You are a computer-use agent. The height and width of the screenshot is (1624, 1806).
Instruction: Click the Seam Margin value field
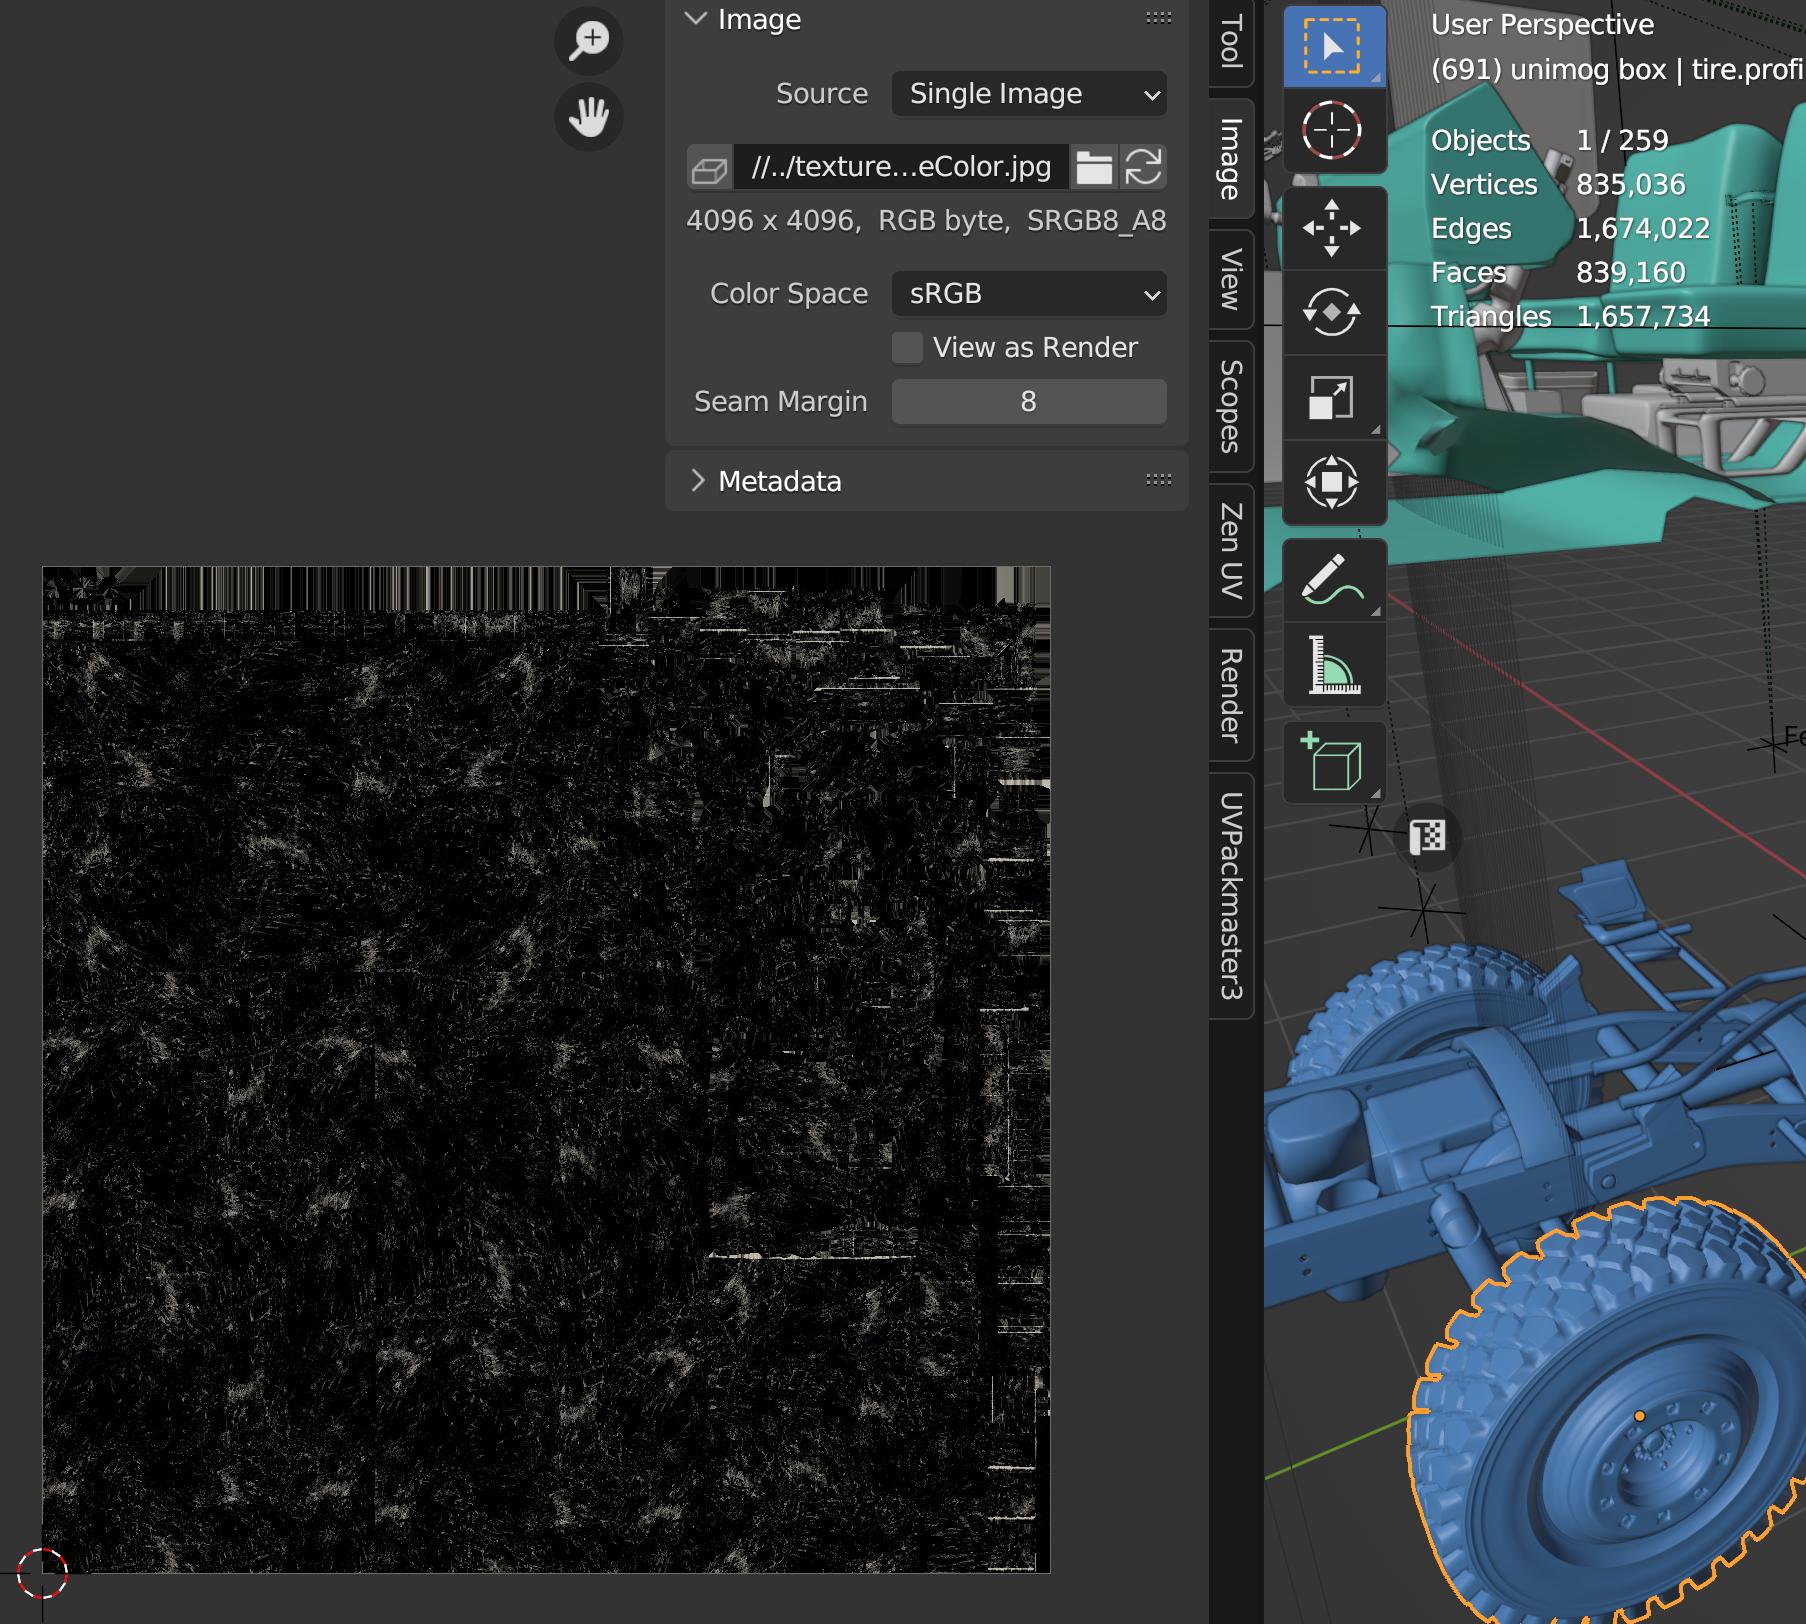pos(1028,402)
